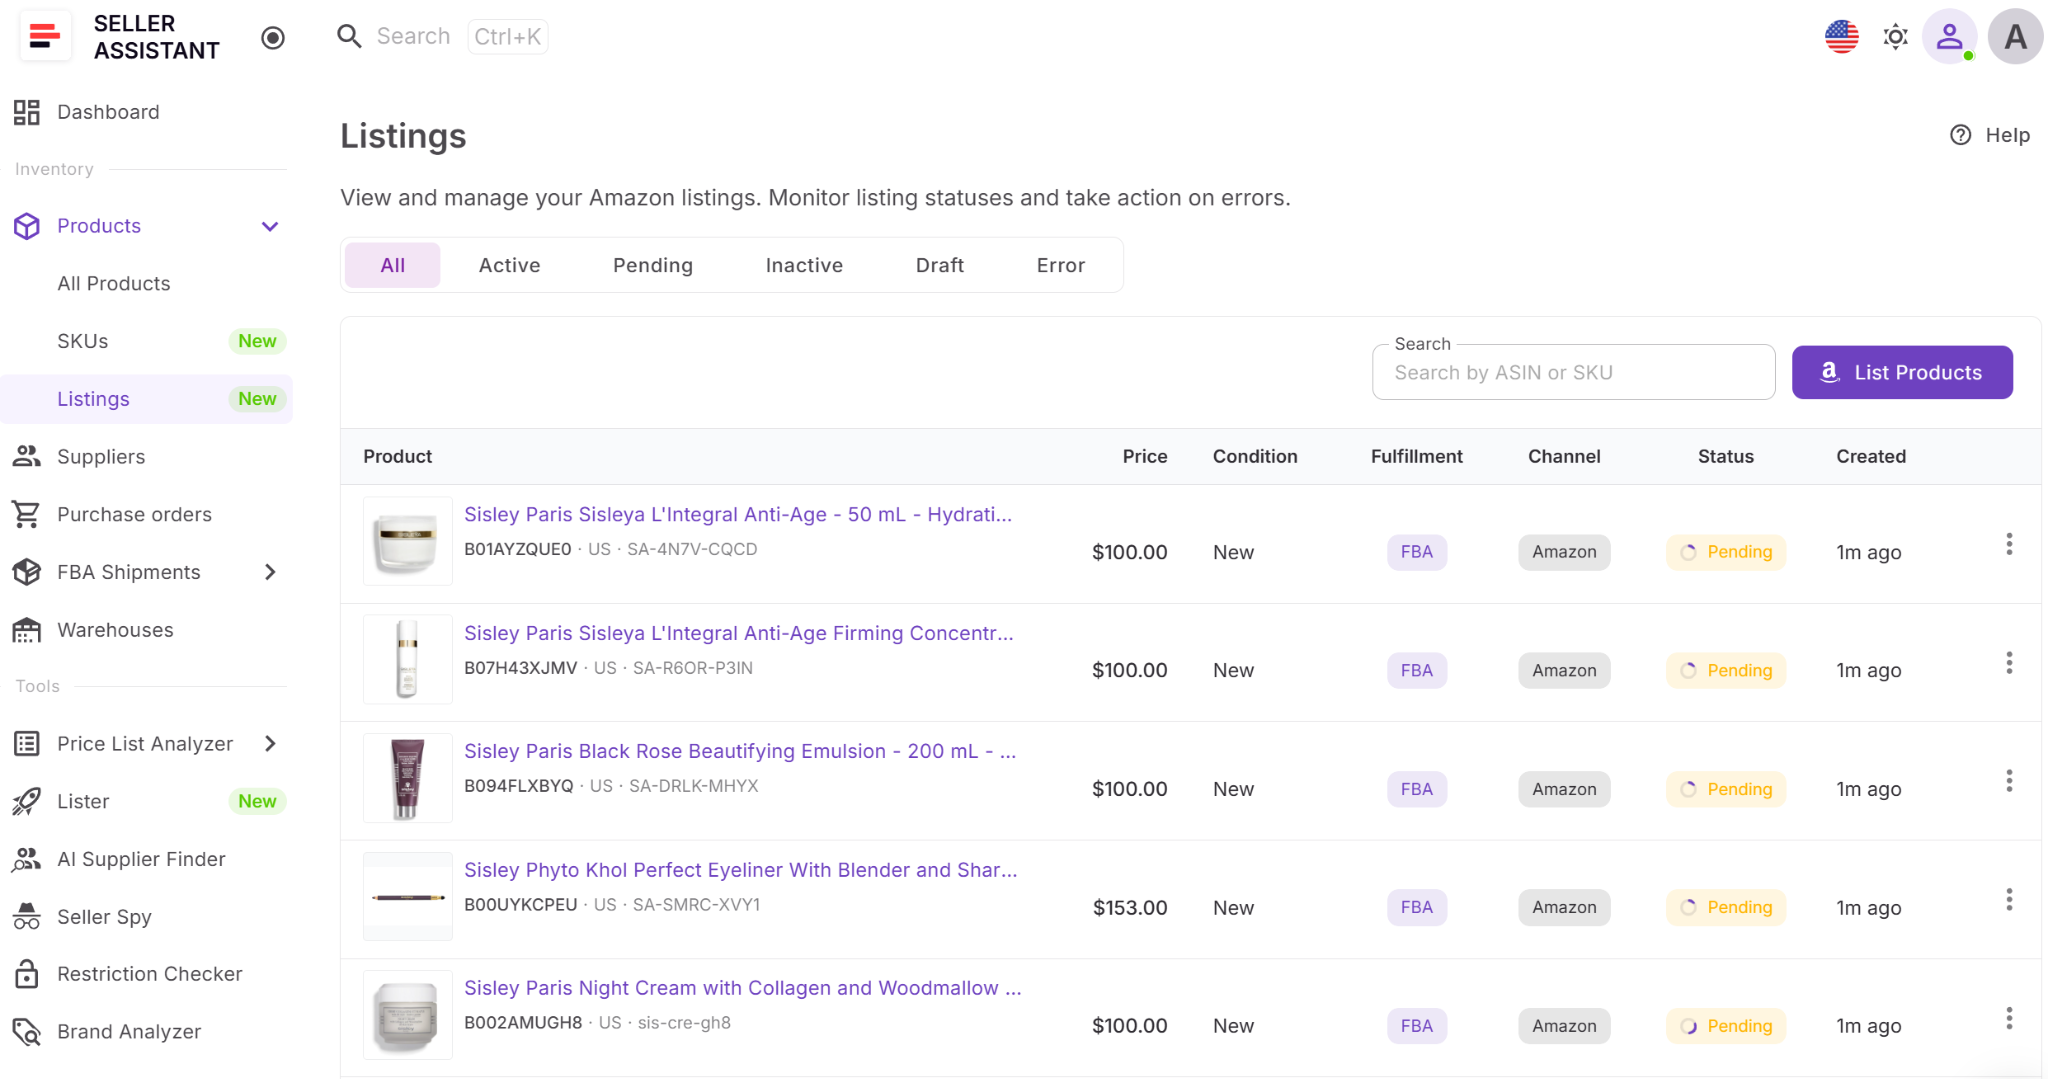Screen dimensions: 2048x1079
Task: Click the Seller Assistant logo icon
Action: pos(45,37)
